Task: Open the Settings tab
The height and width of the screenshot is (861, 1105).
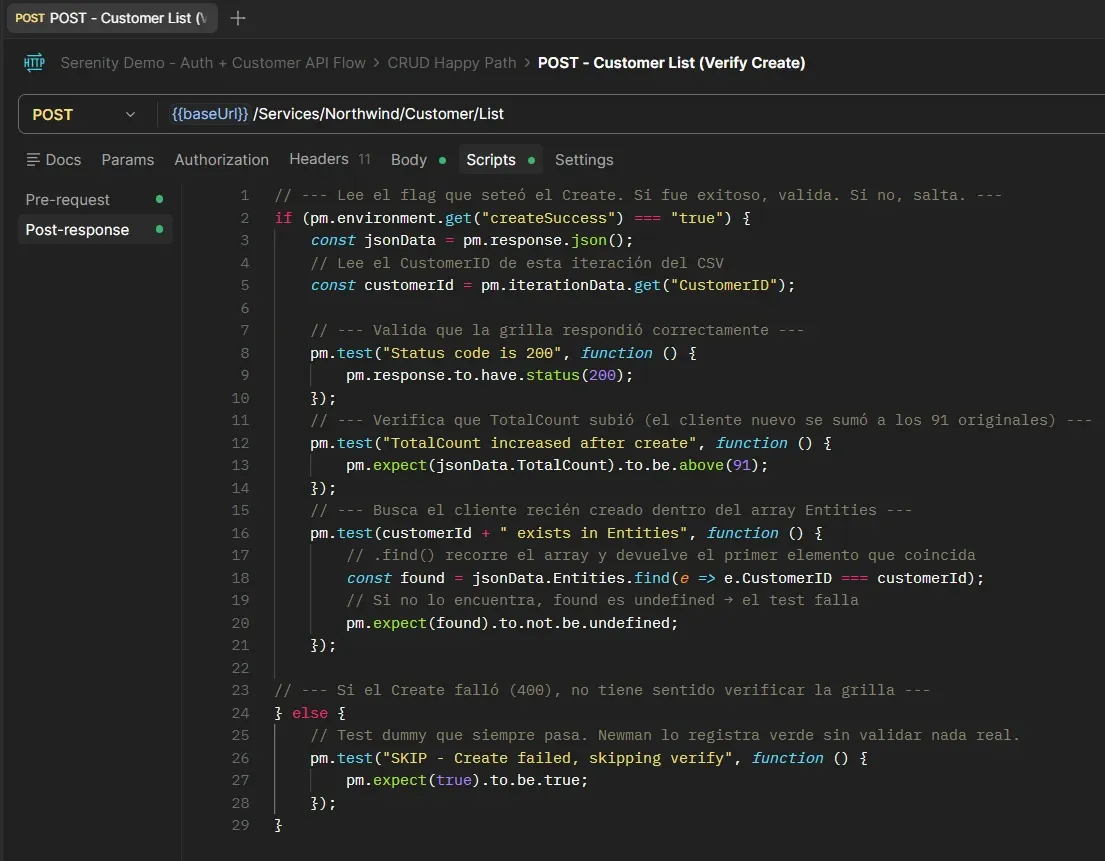Action: coord(584,160)
